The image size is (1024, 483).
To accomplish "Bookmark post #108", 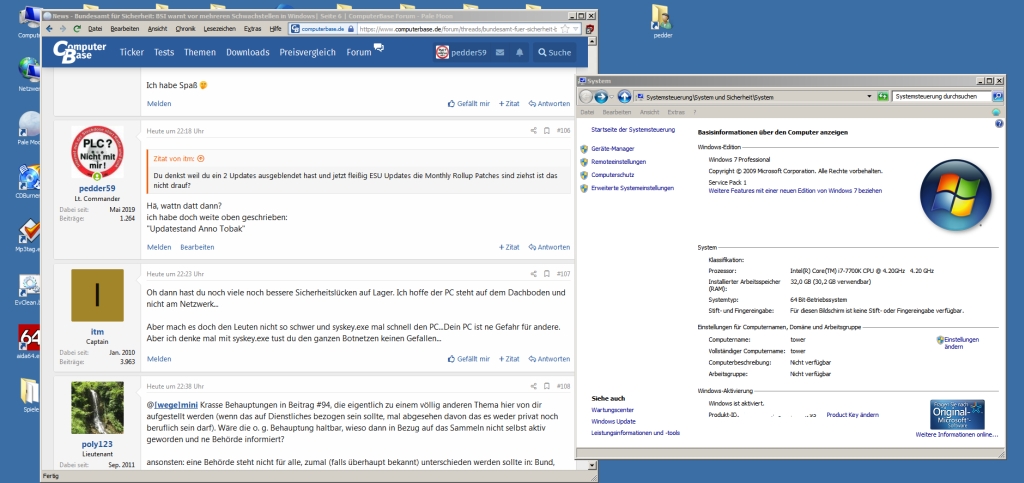I will click(547, 386).
